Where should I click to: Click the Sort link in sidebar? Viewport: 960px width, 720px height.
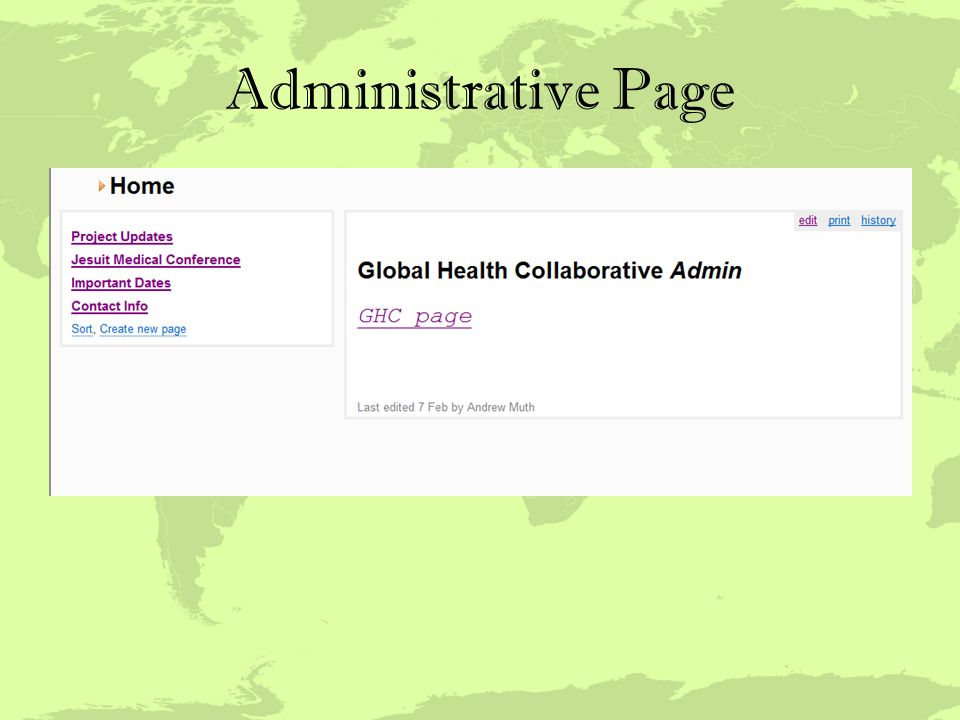(82, 329)
